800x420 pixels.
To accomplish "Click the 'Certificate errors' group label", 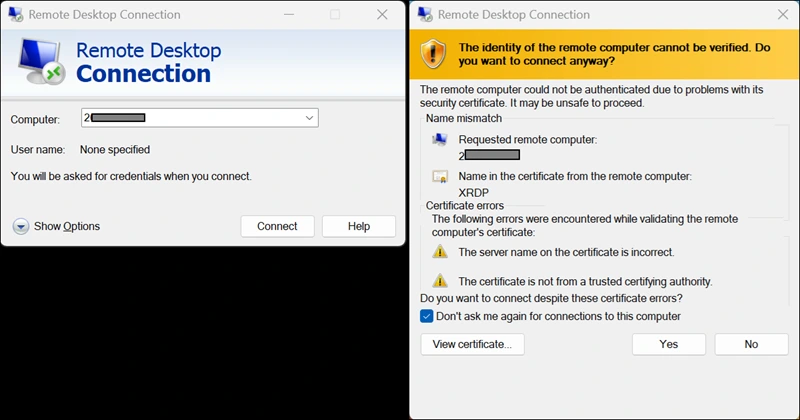I will (465, 206).
